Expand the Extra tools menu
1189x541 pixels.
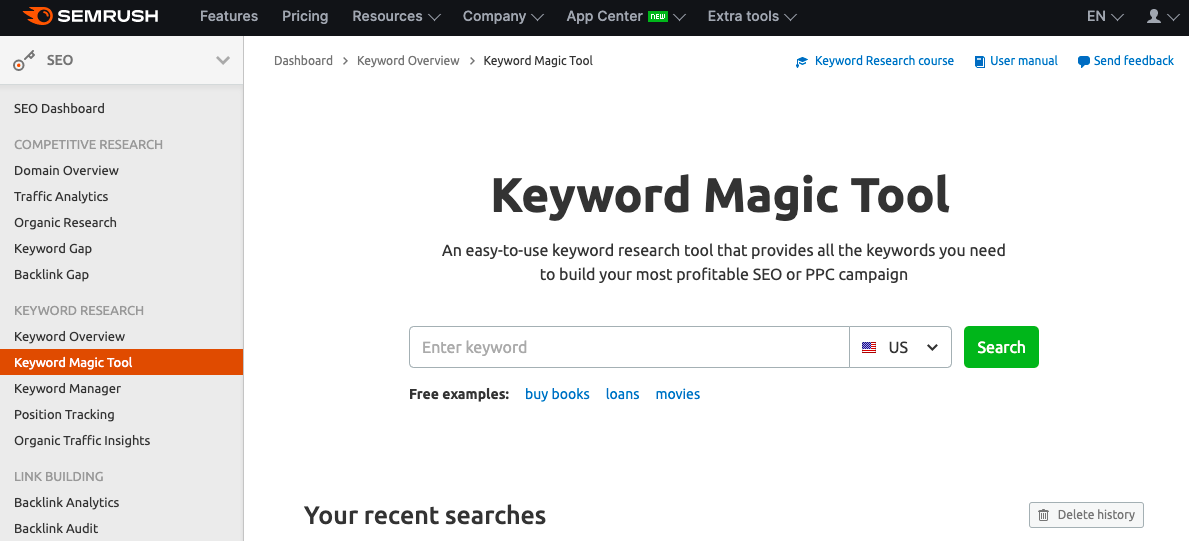[x=751, y=16]
